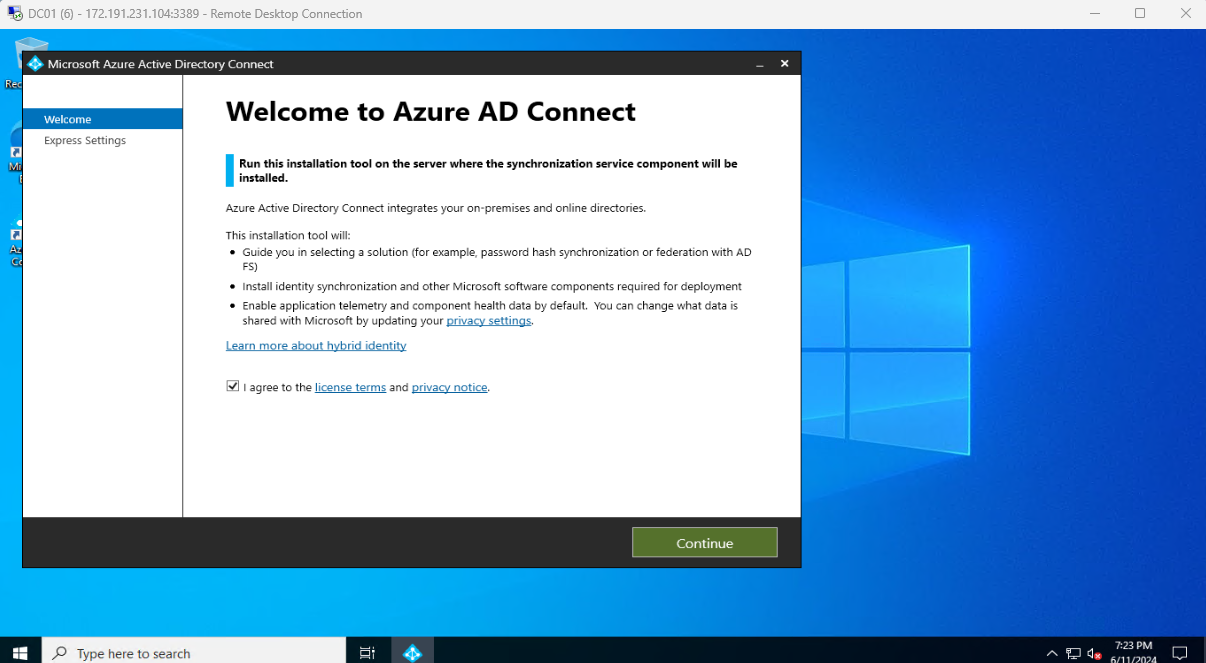Show hidden system tray icons
Screen dimensions: 1206x663
(x=1052, y=653)
